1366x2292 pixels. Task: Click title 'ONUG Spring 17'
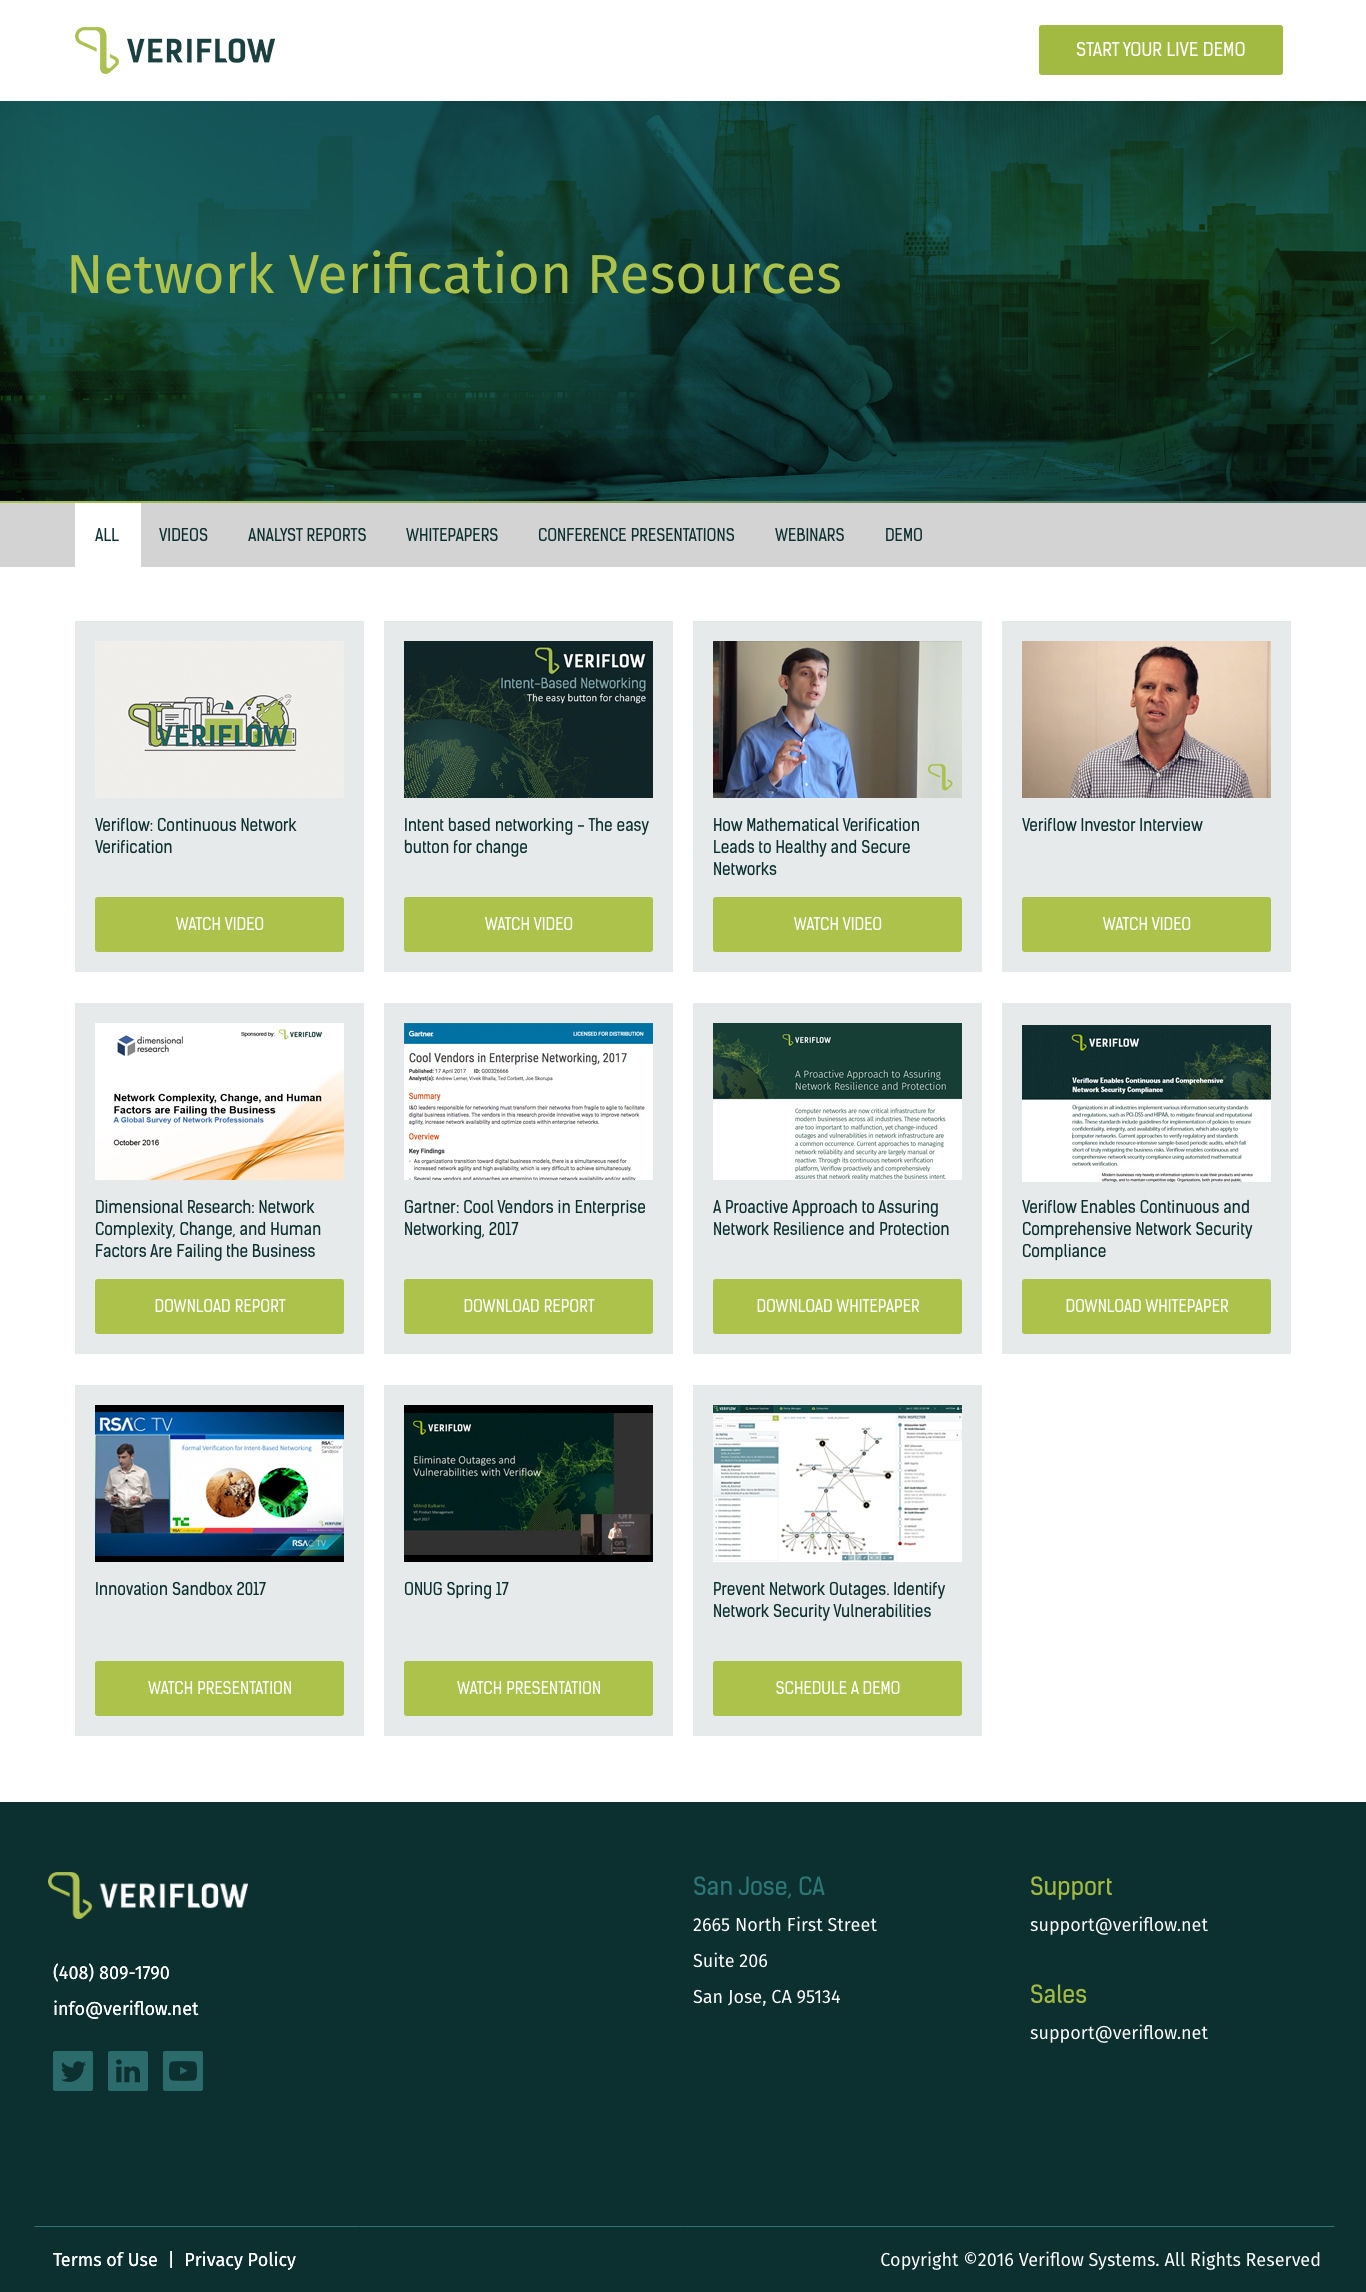[456, 1589]
